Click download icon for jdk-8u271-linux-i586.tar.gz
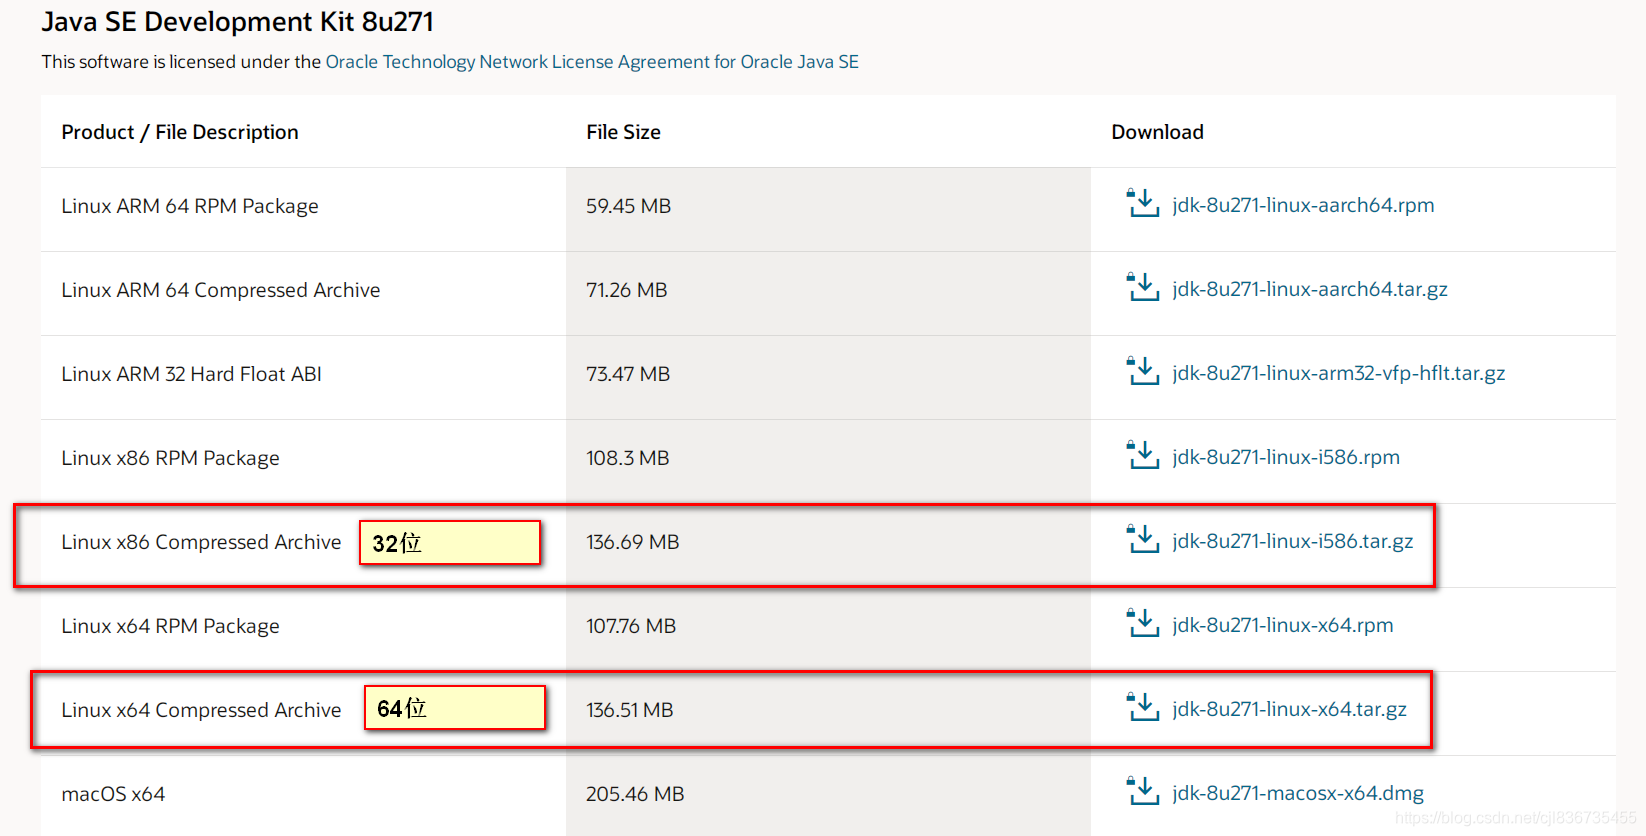Screen dimensions: 1646x836 [1143, 539]
